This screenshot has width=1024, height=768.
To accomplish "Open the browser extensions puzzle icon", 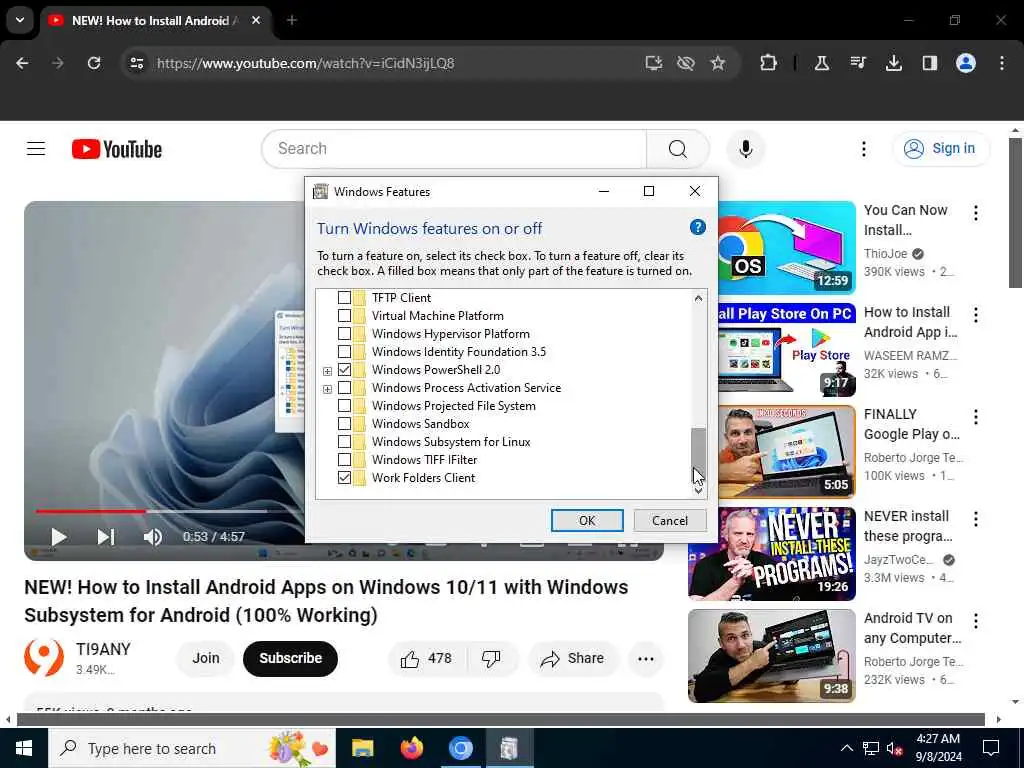I will click(x=769, y=63).
